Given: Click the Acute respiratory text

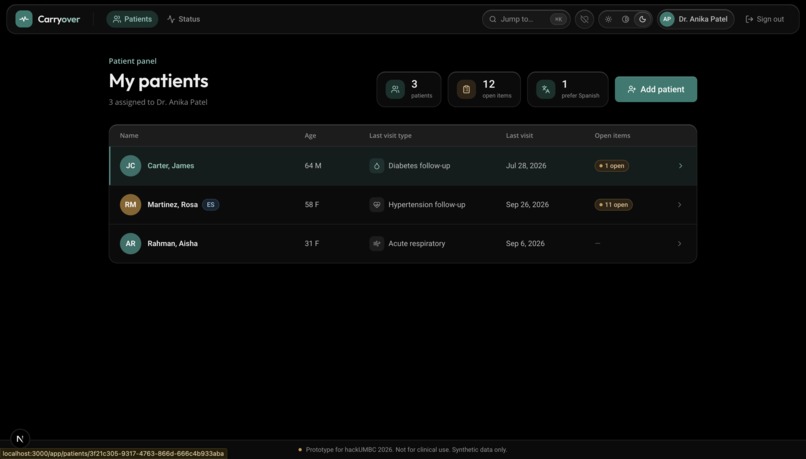Looking at the screenshot, I should 417,244.
